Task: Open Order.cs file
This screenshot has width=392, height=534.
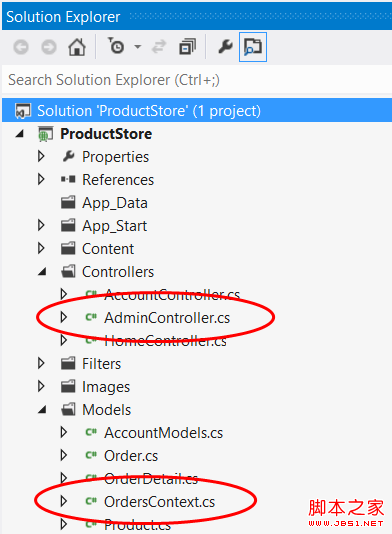Action: (x=131, y=456)
